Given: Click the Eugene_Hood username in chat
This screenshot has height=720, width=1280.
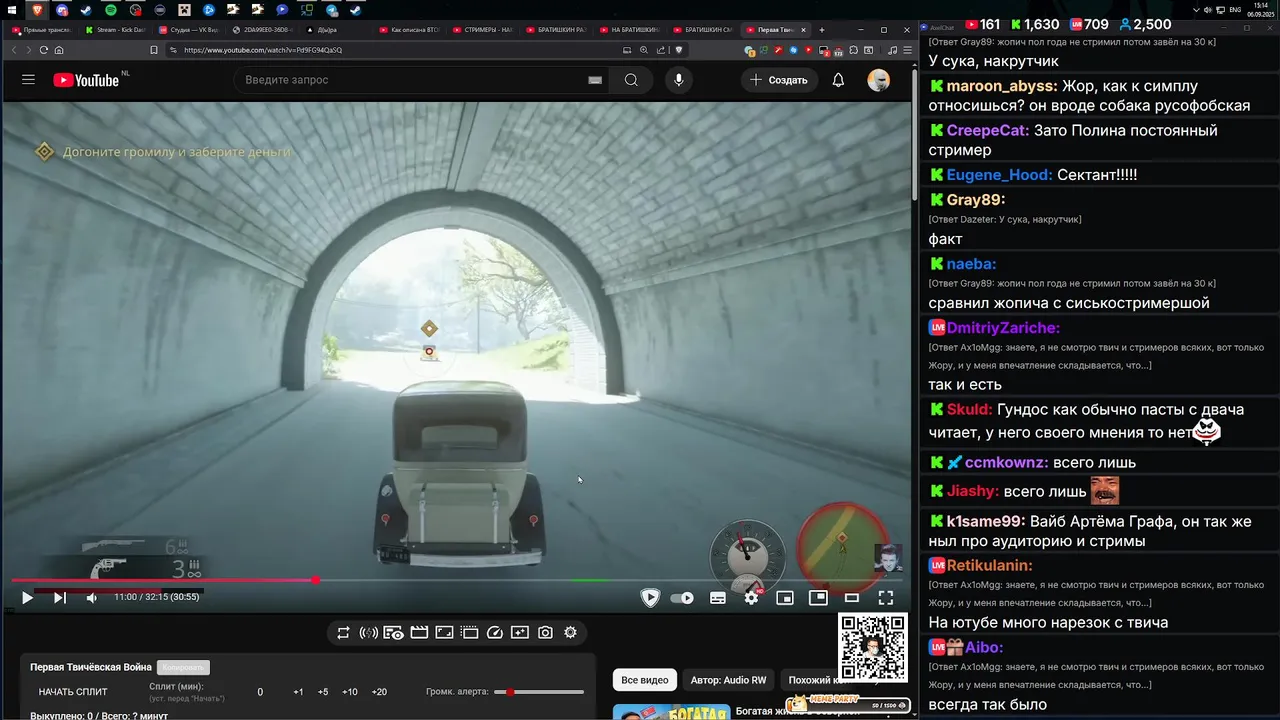Looking at the screenshot, I should 999,175.
